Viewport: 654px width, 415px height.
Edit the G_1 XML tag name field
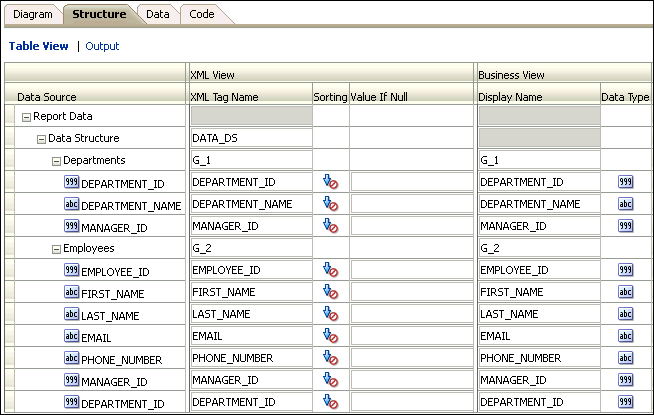pyautogui.click(x=252, y=160)
